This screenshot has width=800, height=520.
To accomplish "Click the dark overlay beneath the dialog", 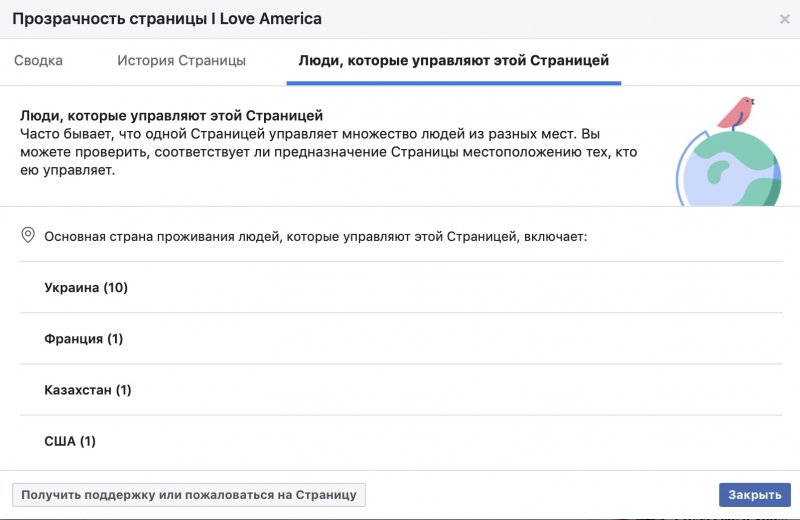I will 400,517.
